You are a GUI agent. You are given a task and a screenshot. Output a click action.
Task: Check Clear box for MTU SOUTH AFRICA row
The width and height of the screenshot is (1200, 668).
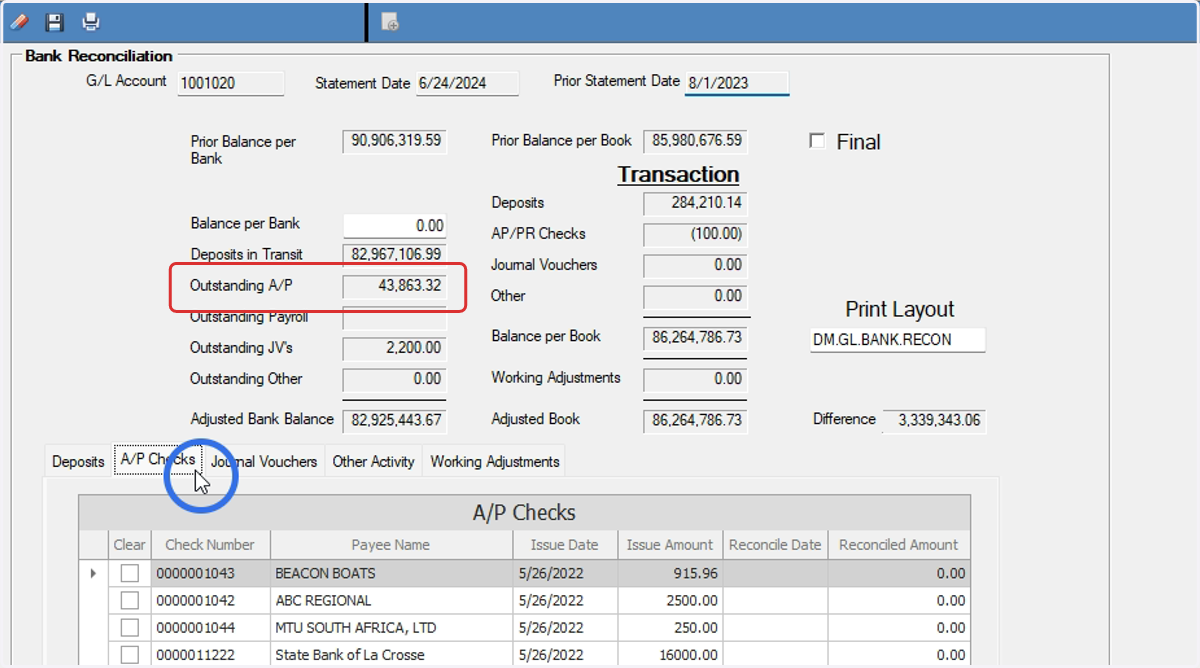tap(130, 627)
